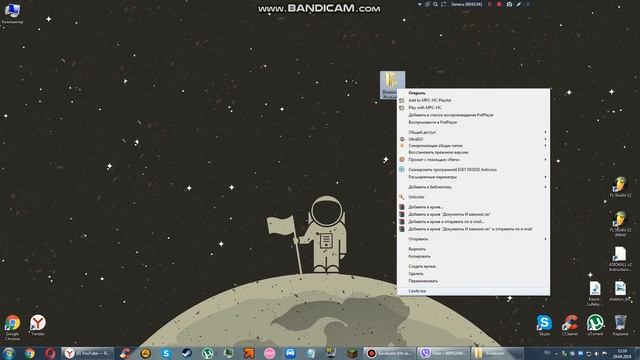Pause recording in Bandicam overlay bar
This screenshot has width=640, height=360.
(489, 4)
